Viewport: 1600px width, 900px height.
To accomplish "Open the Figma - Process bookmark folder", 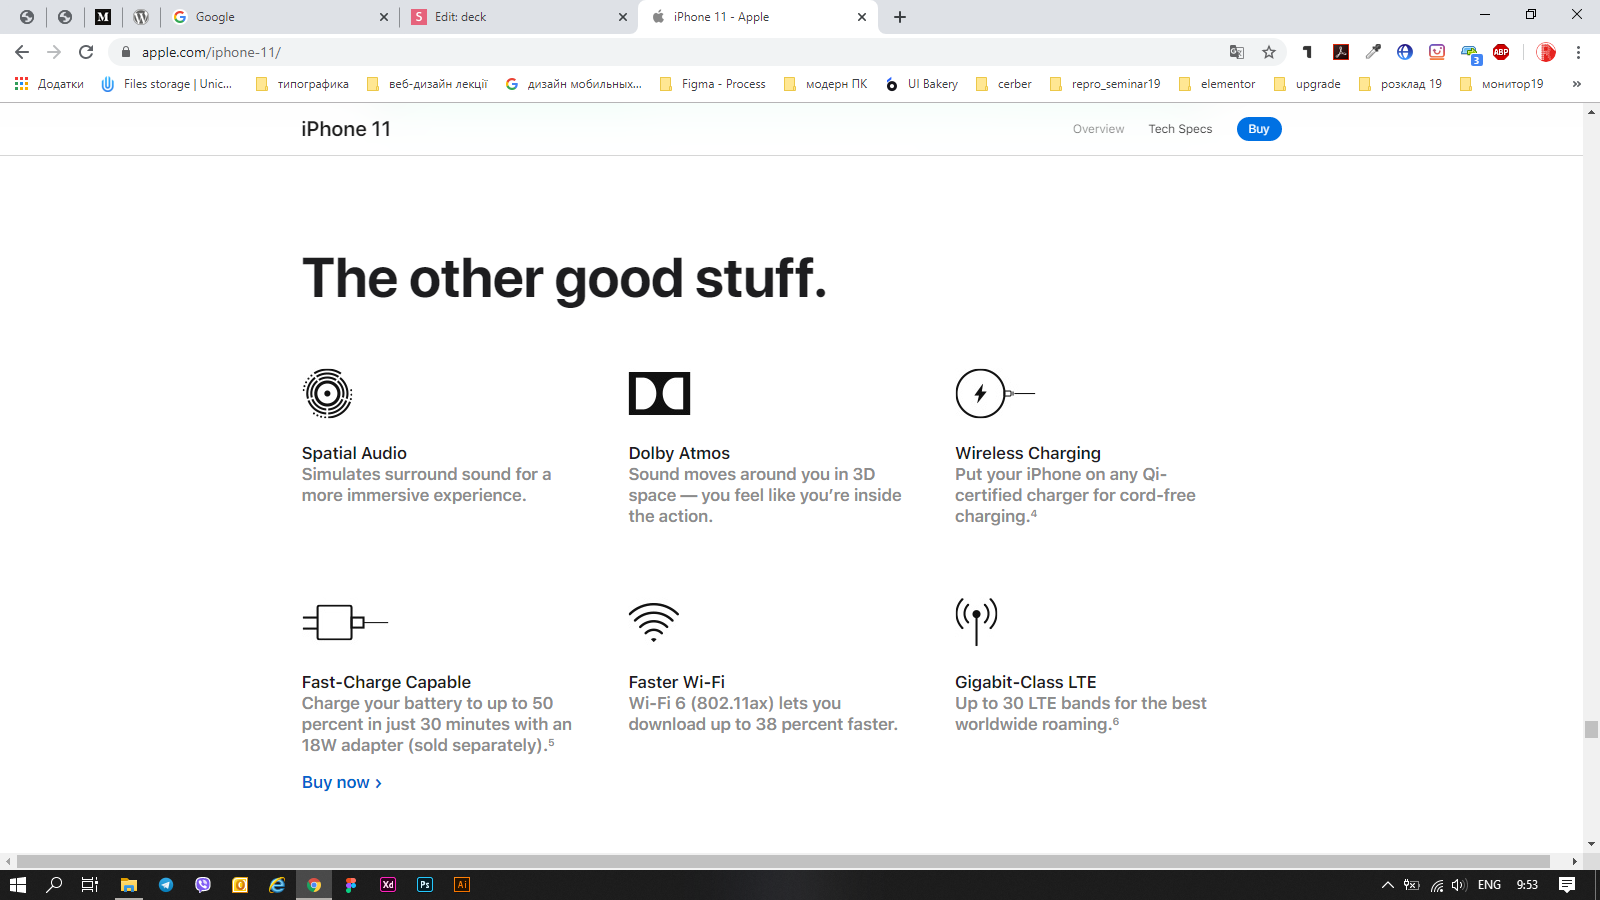I will (x=713, y=84).
